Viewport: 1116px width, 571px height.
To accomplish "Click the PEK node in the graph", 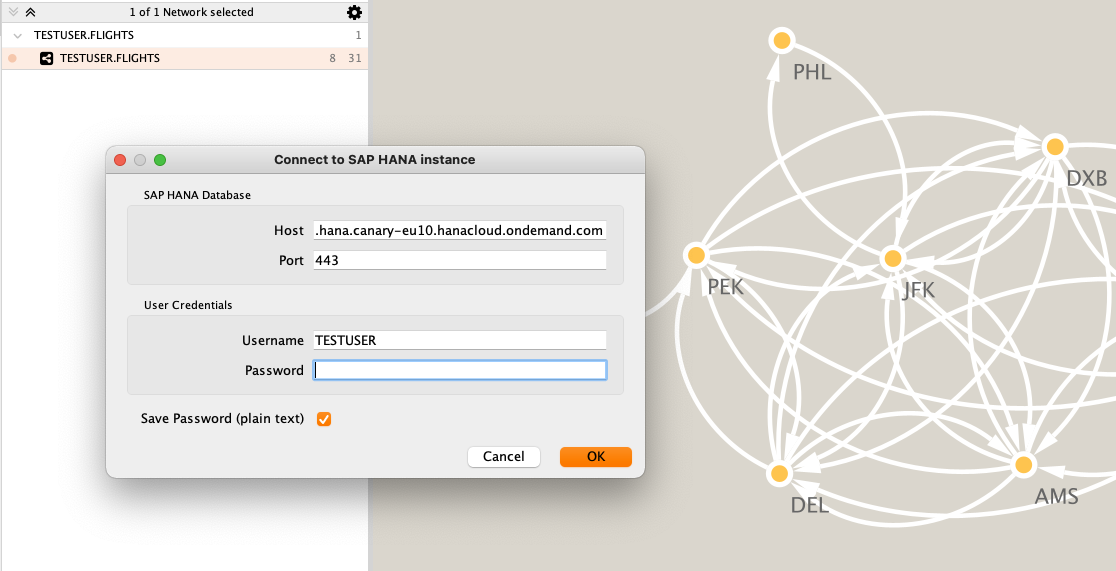I will coord(696,255).
